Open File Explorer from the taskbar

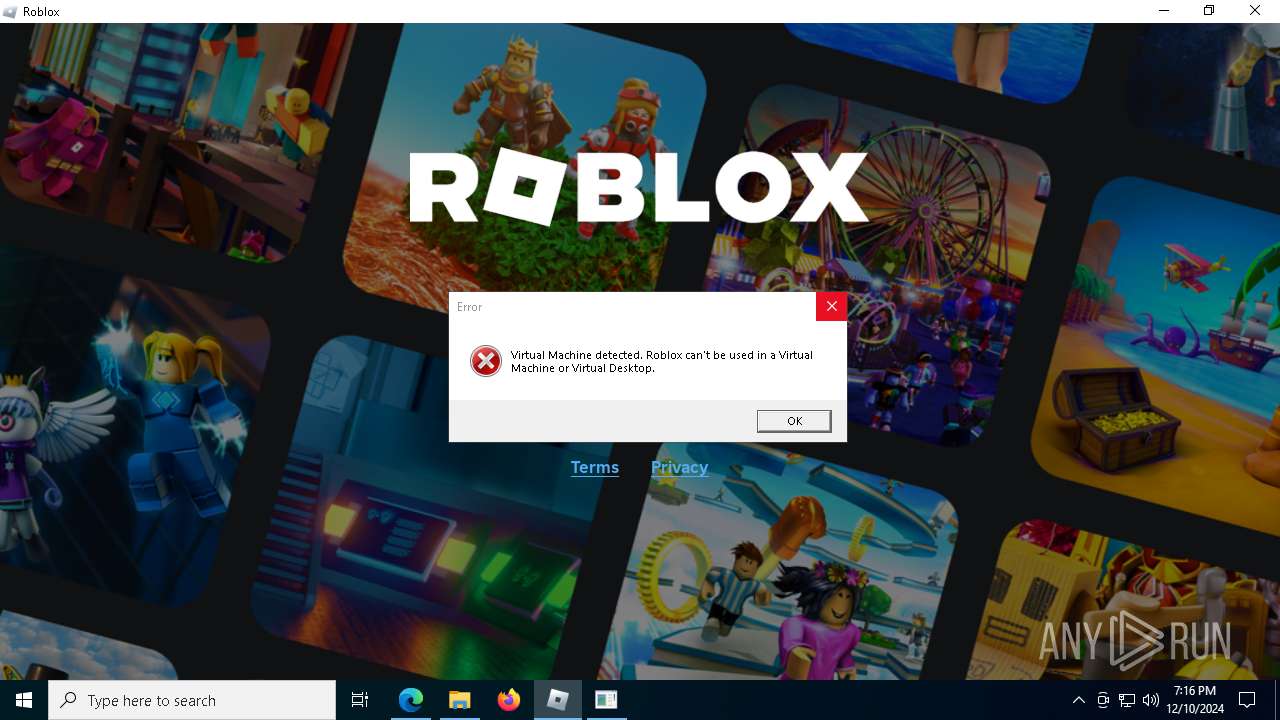(x=459, y=700)
